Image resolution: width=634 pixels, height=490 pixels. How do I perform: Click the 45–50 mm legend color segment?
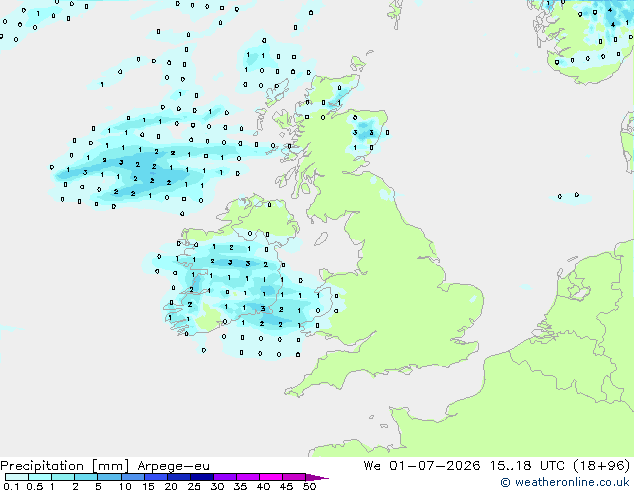294,477
